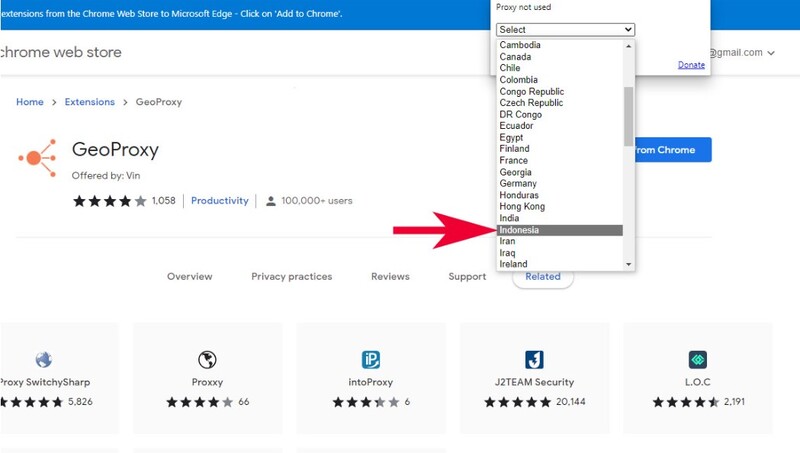Switch to the Support tab
Screen dimensions: 800x453
tap(467, 276)
